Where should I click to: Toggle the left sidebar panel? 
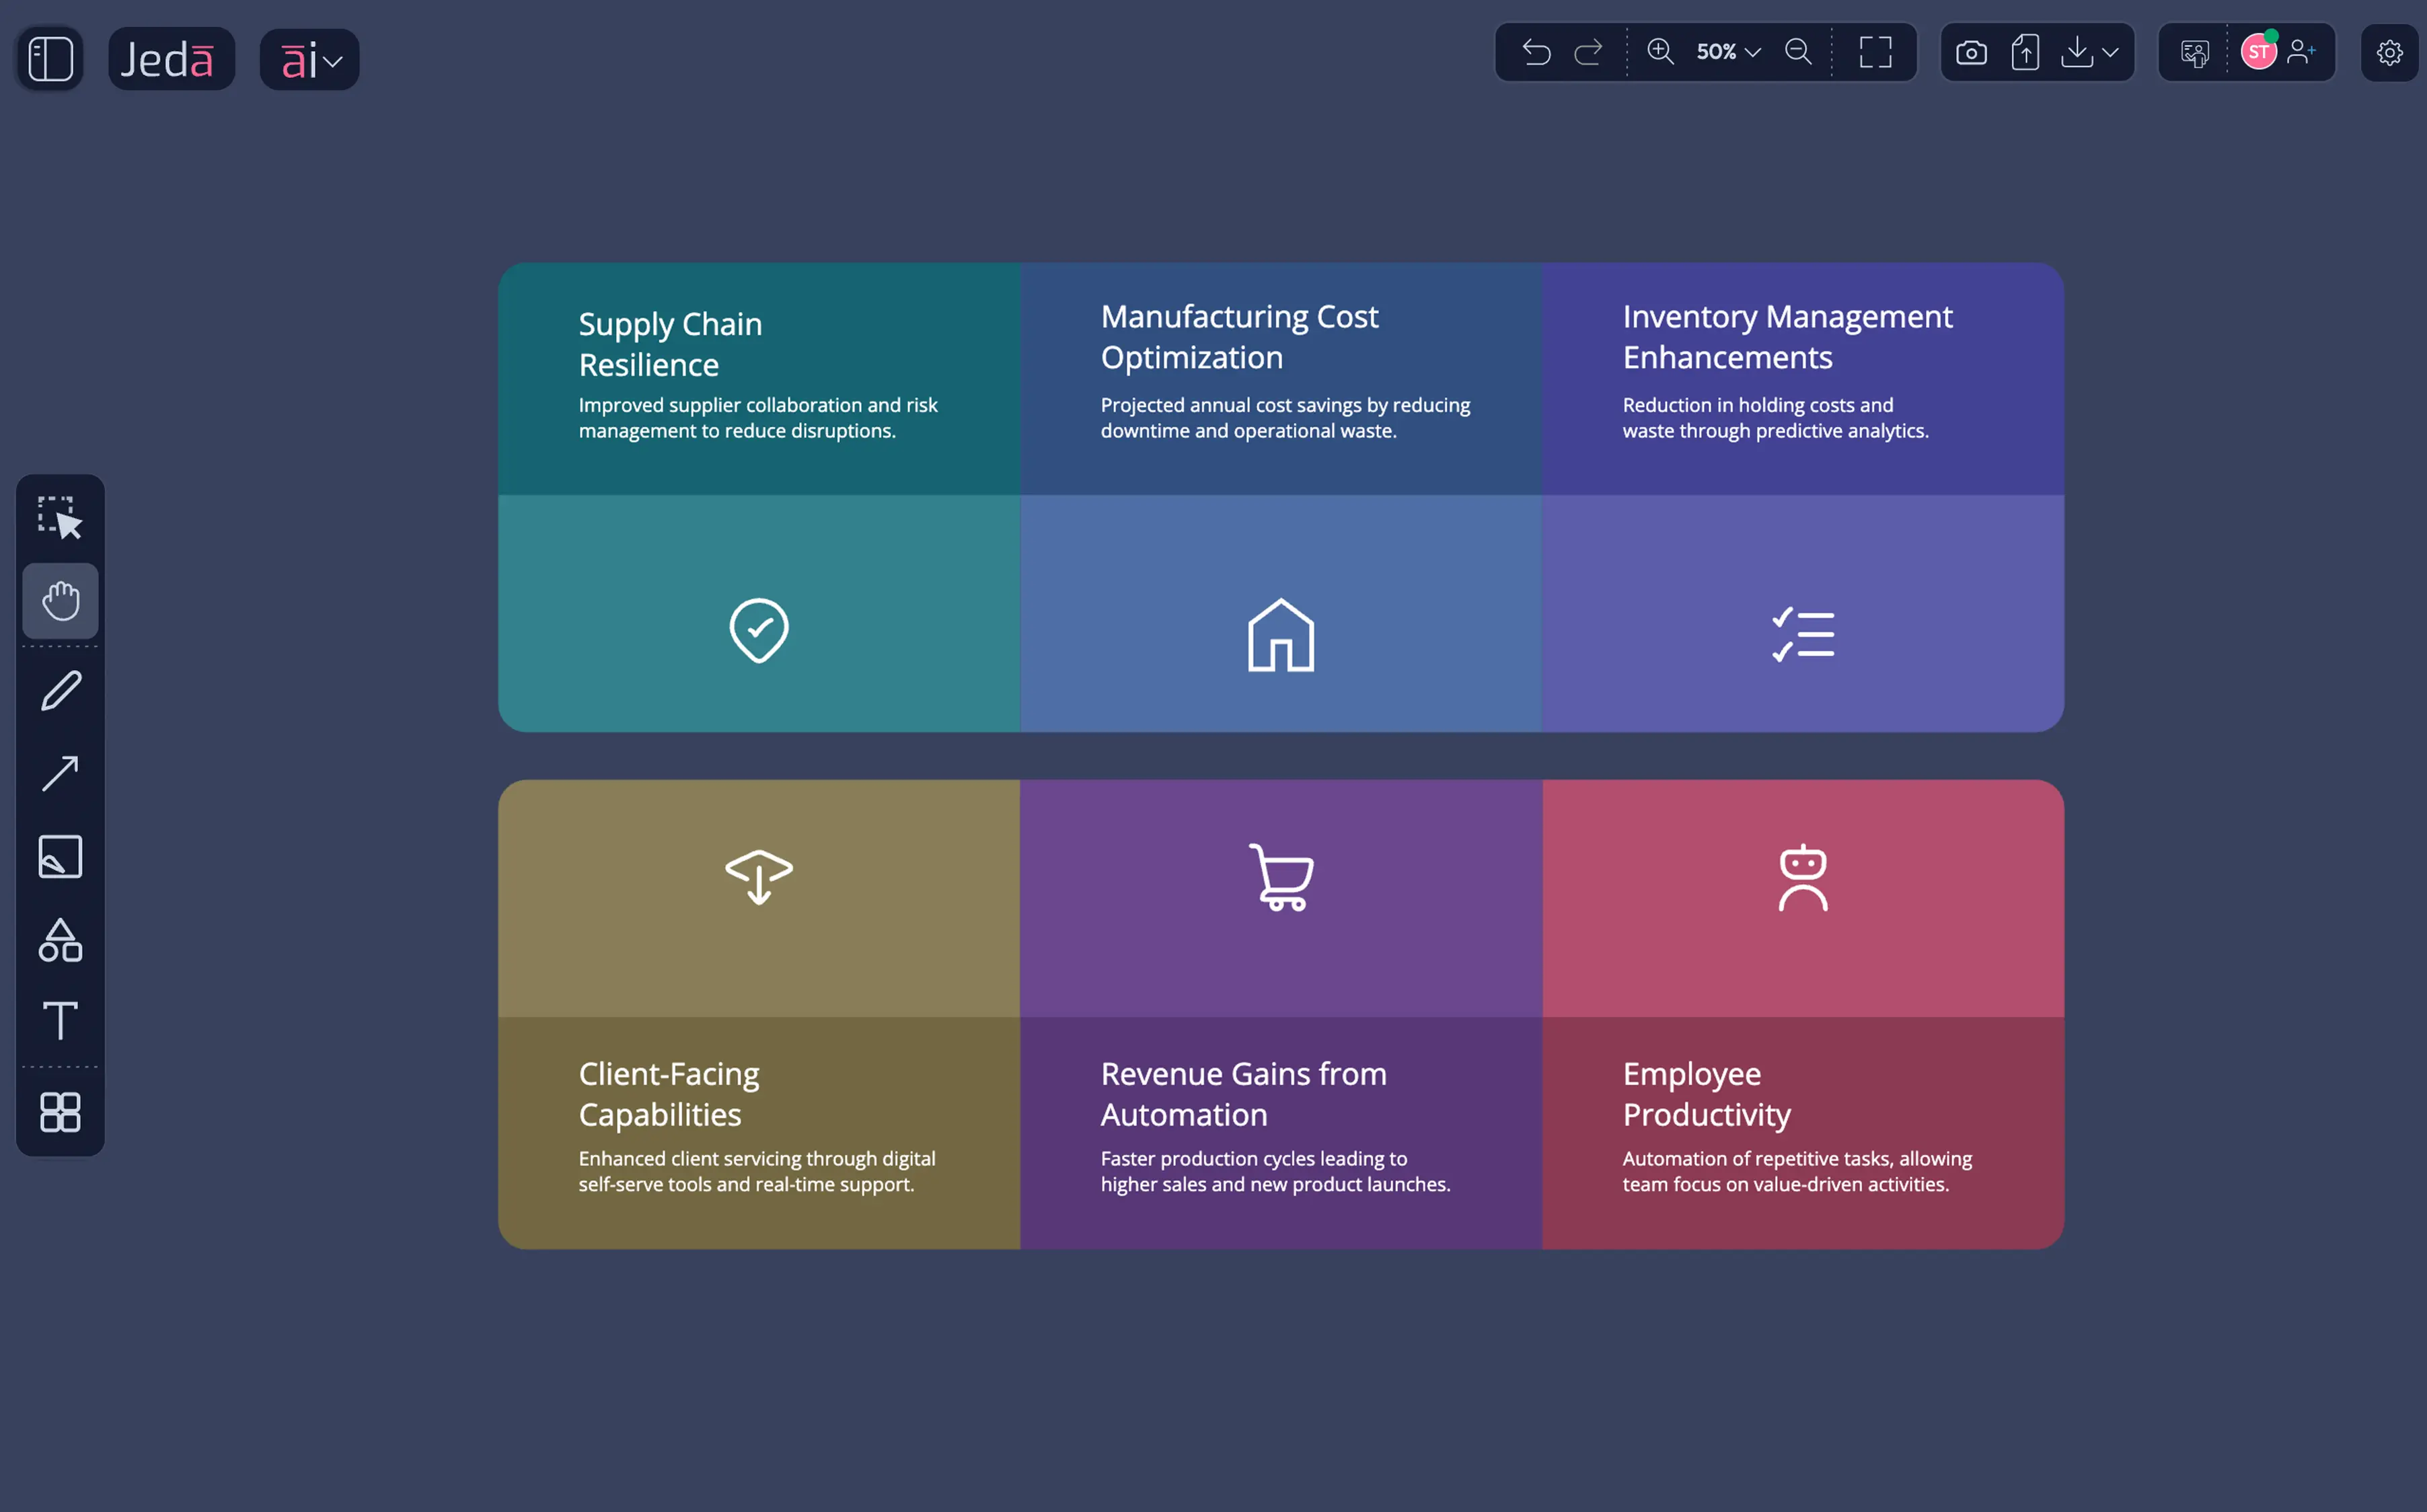(x=50, y=58)
